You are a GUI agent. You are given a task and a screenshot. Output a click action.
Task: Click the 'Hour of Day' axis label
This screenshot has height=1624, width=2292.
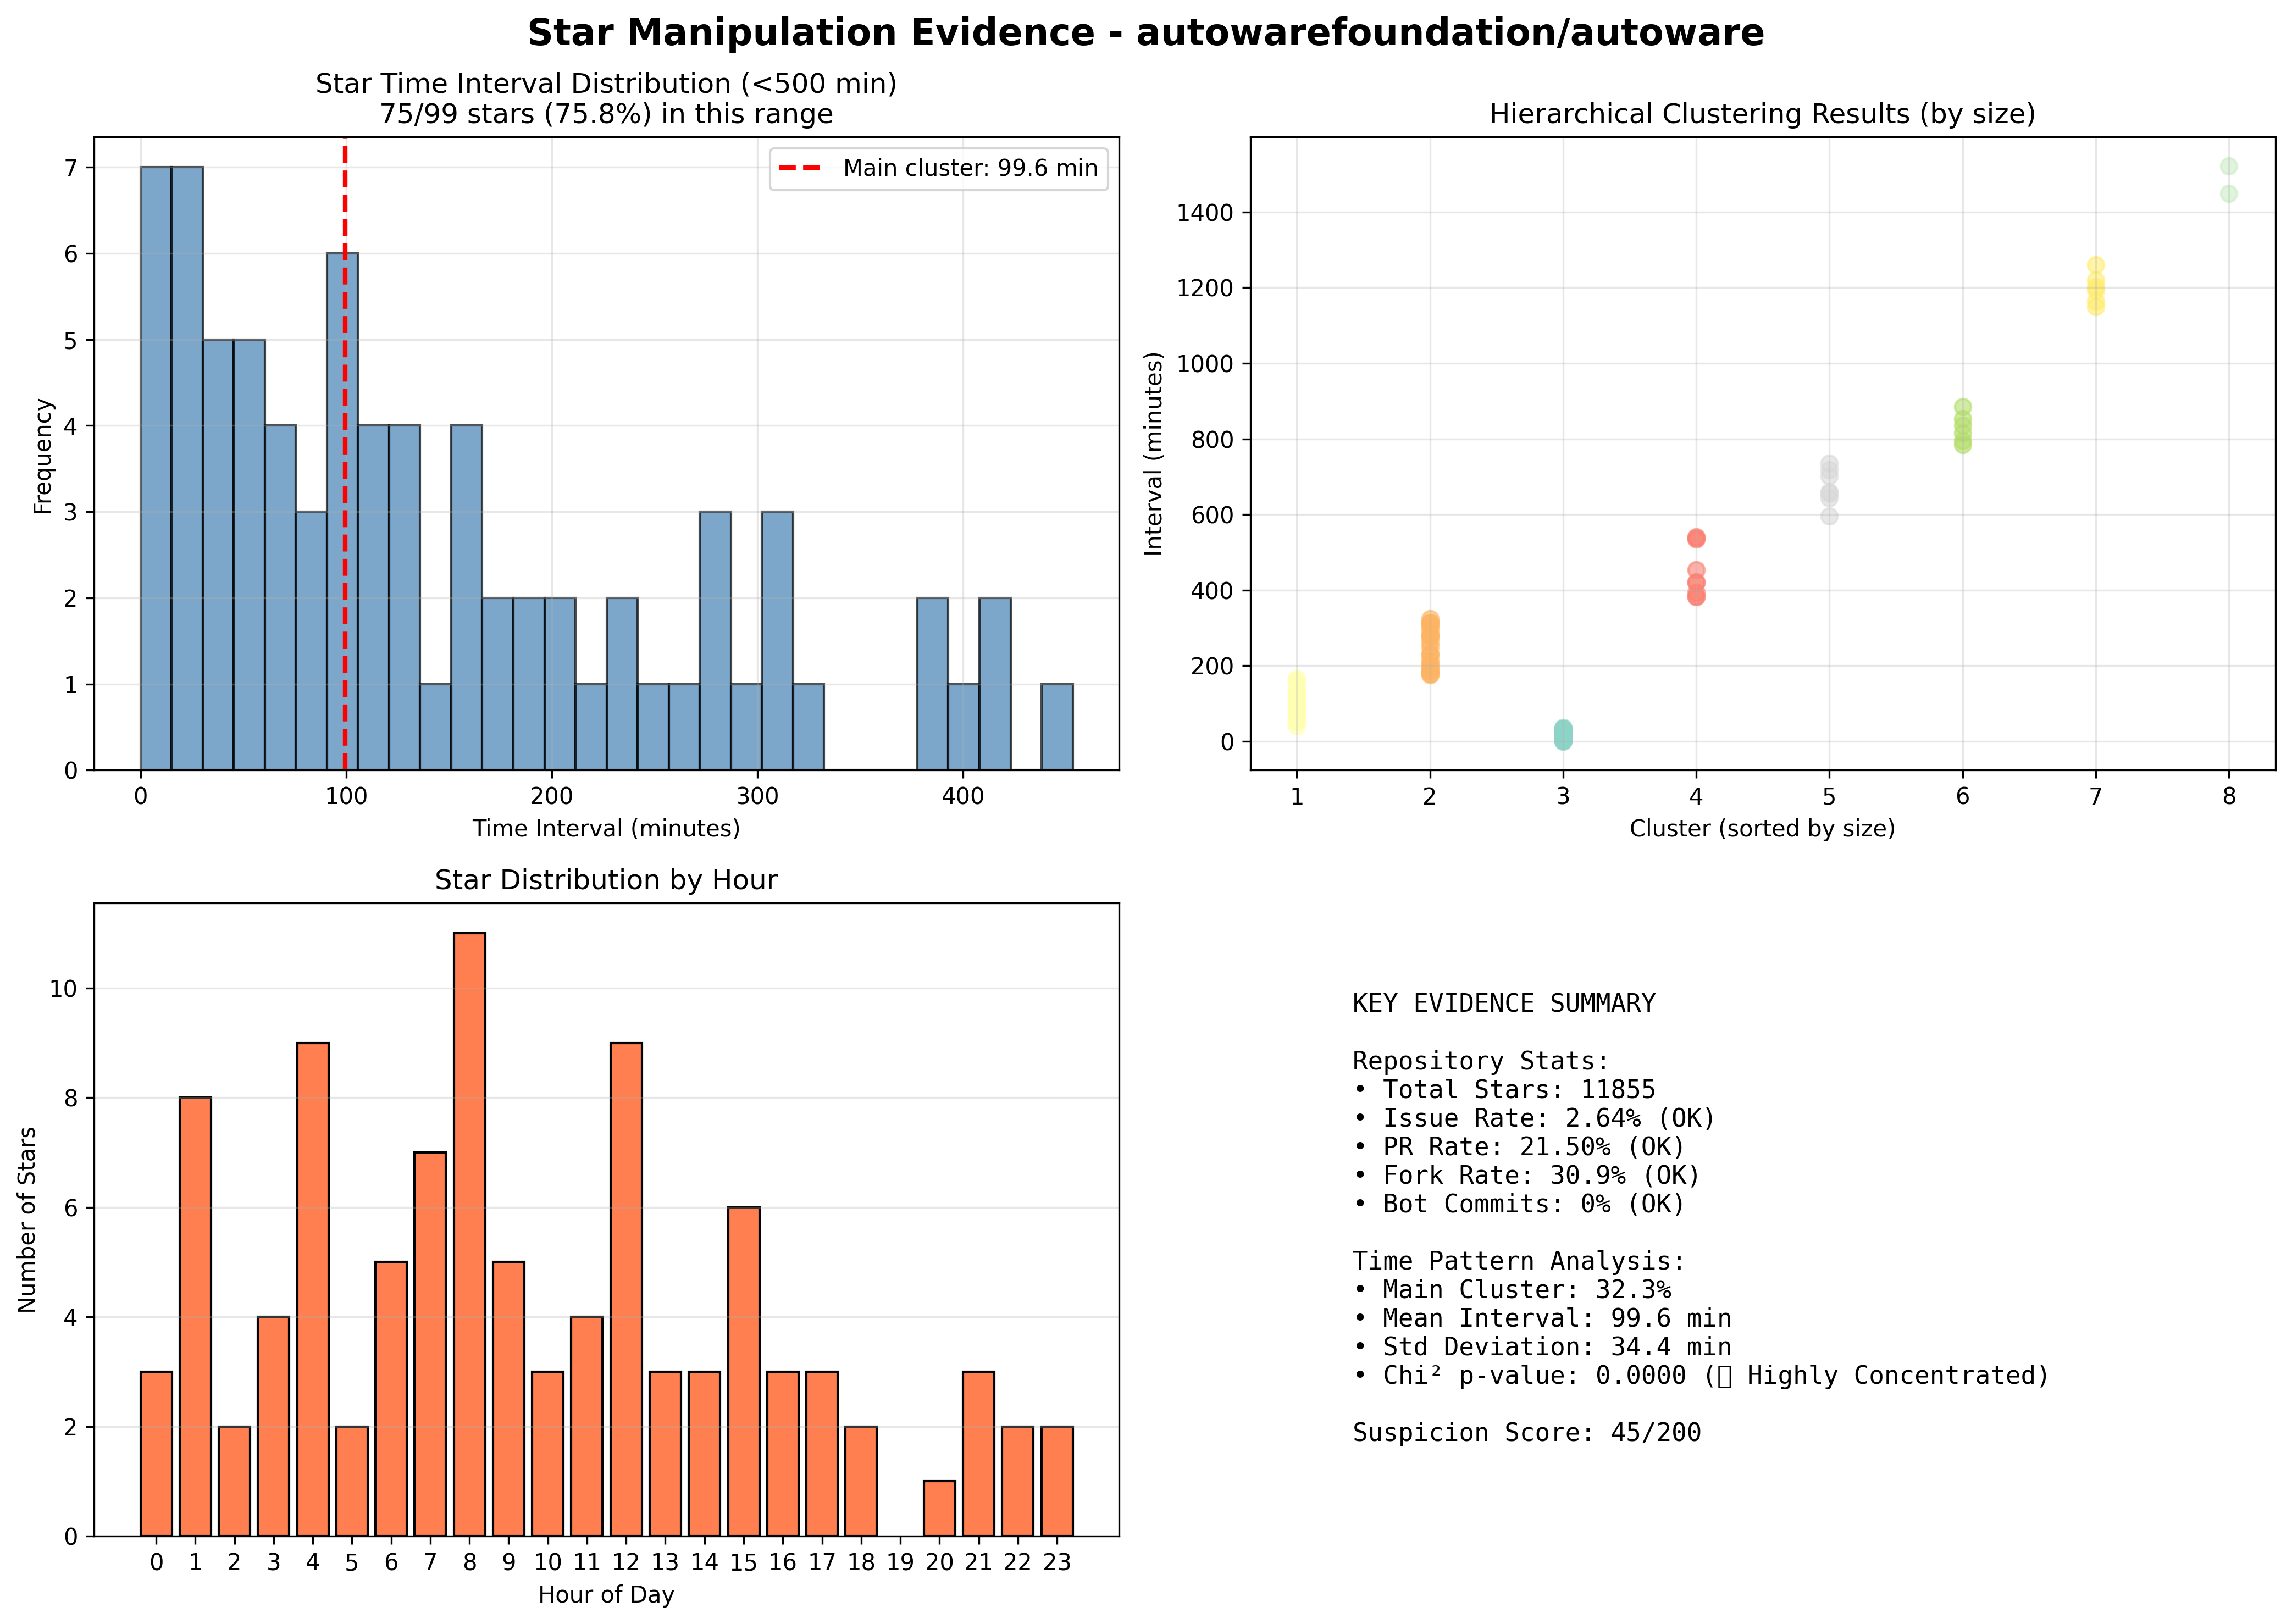pyautogui.click(x=606, y=1594)
